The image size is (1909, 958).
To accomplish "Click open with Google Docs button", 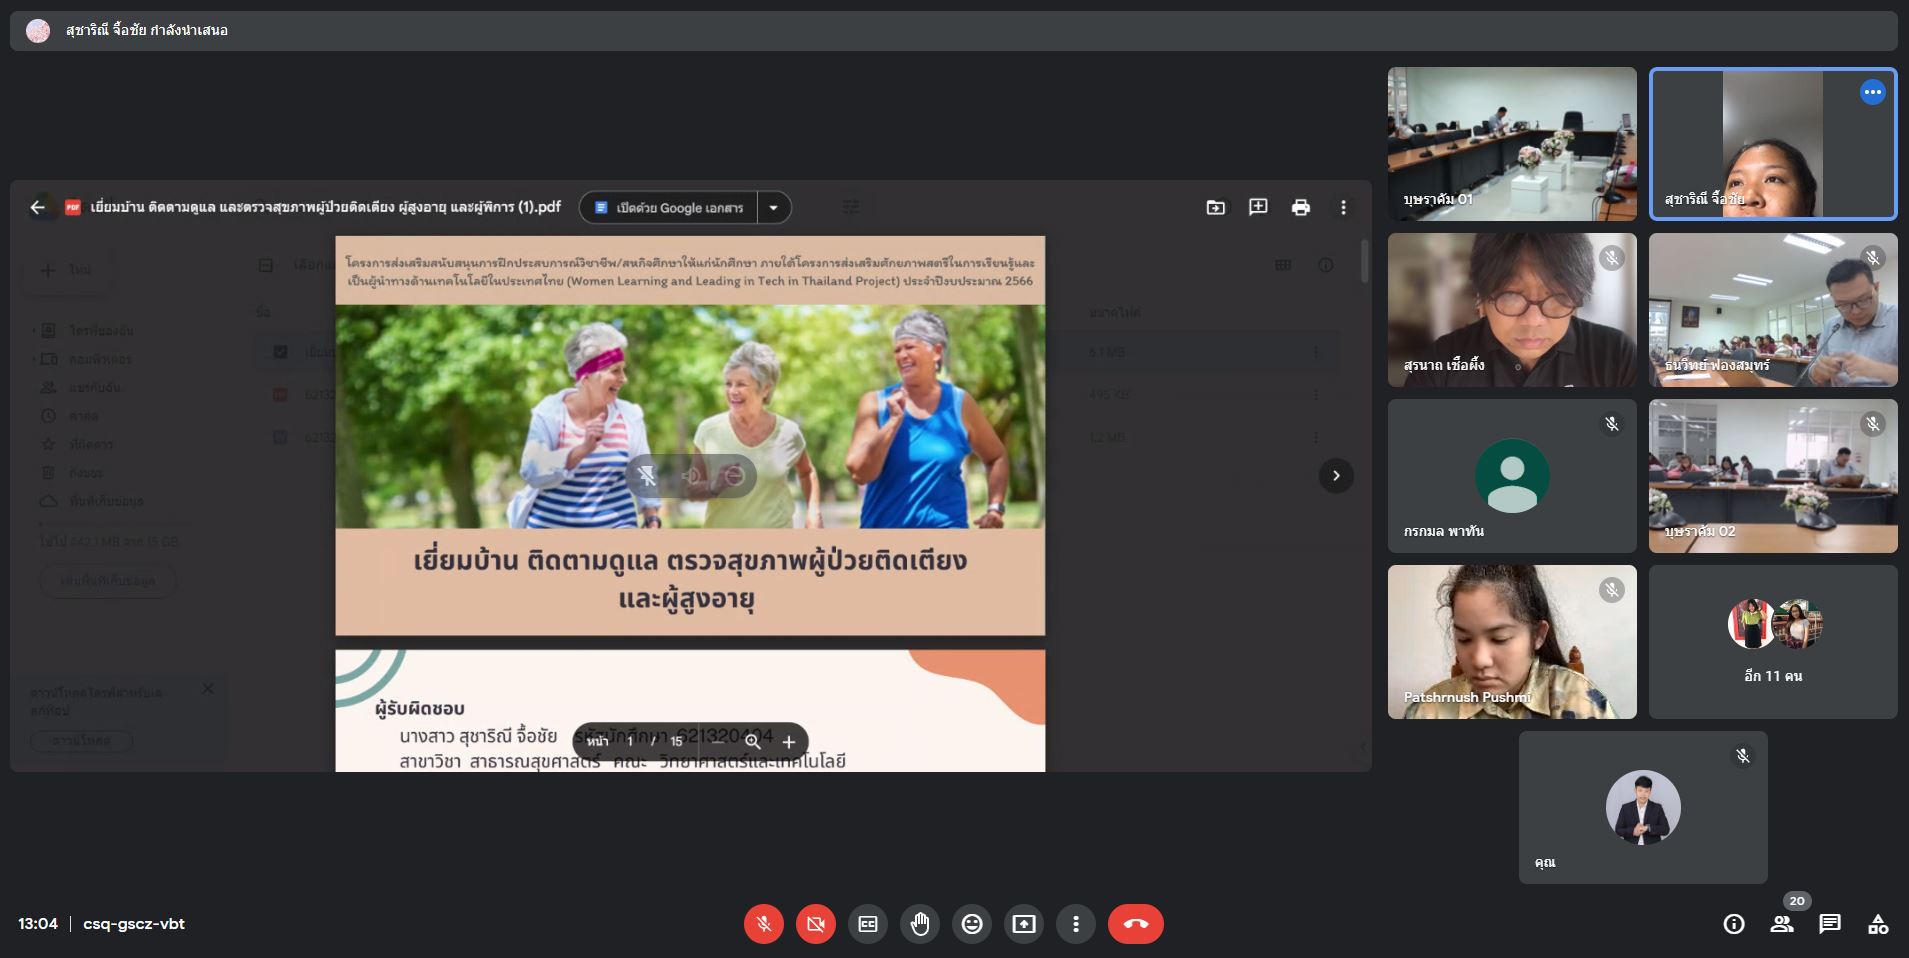I will coord(669,208).
